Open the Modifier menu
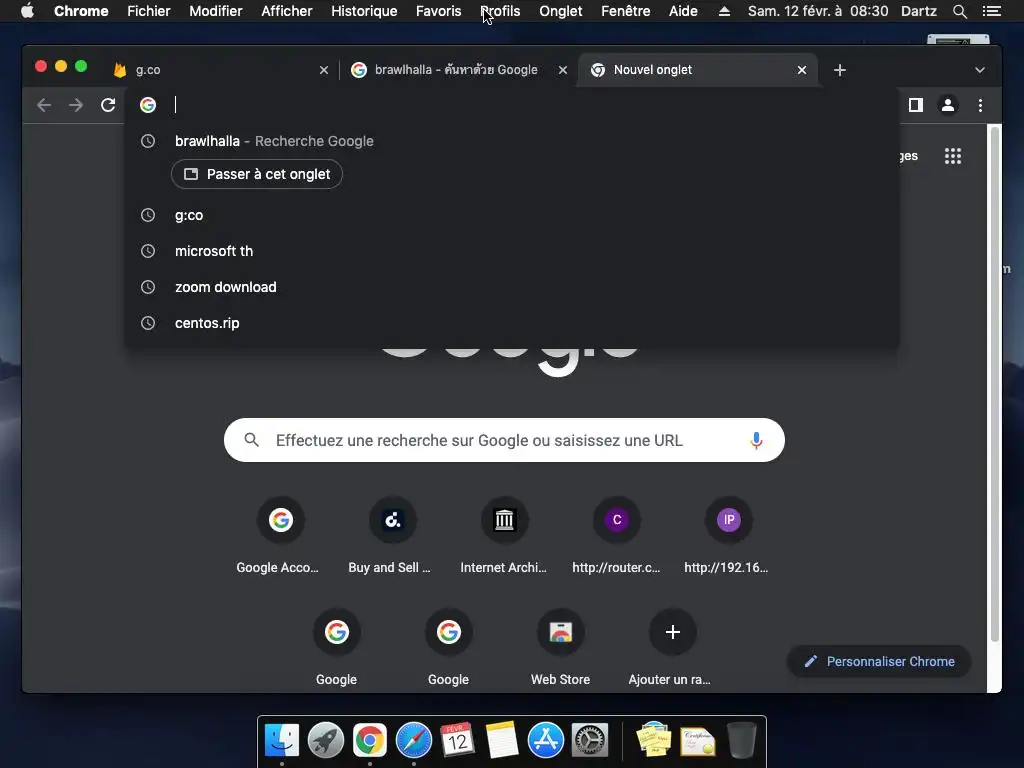The width and height of the screenshot is (1024, 768). [216, 11]
